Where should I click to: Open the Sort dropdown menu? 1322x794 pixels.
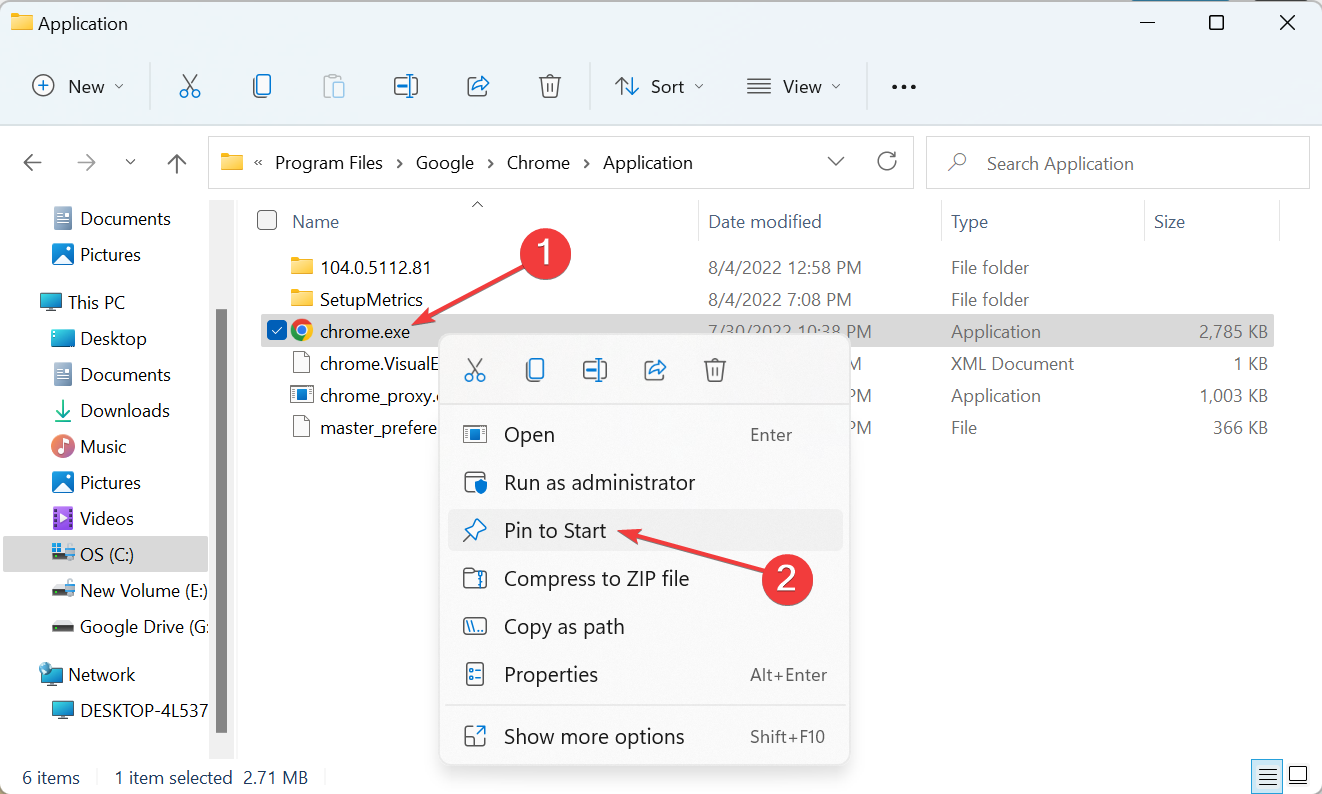point(659,87)
